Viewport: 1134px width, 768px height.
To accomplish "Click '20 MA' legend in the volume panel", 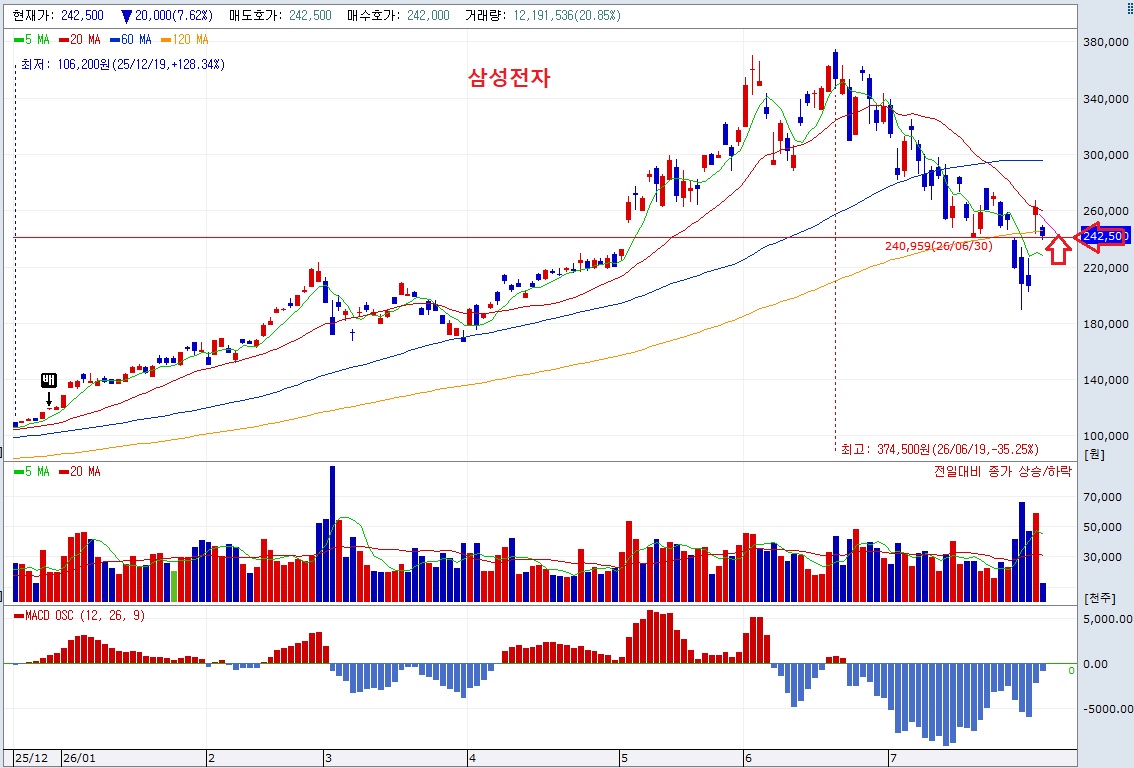I will pyautogui.click(x=80, y=472).
